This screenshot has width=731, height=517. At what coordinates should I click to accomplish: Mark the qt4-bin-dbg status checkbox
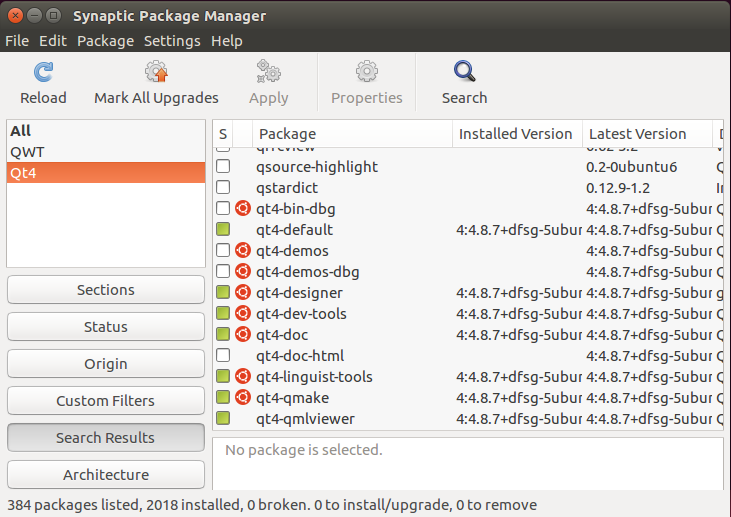223,208
